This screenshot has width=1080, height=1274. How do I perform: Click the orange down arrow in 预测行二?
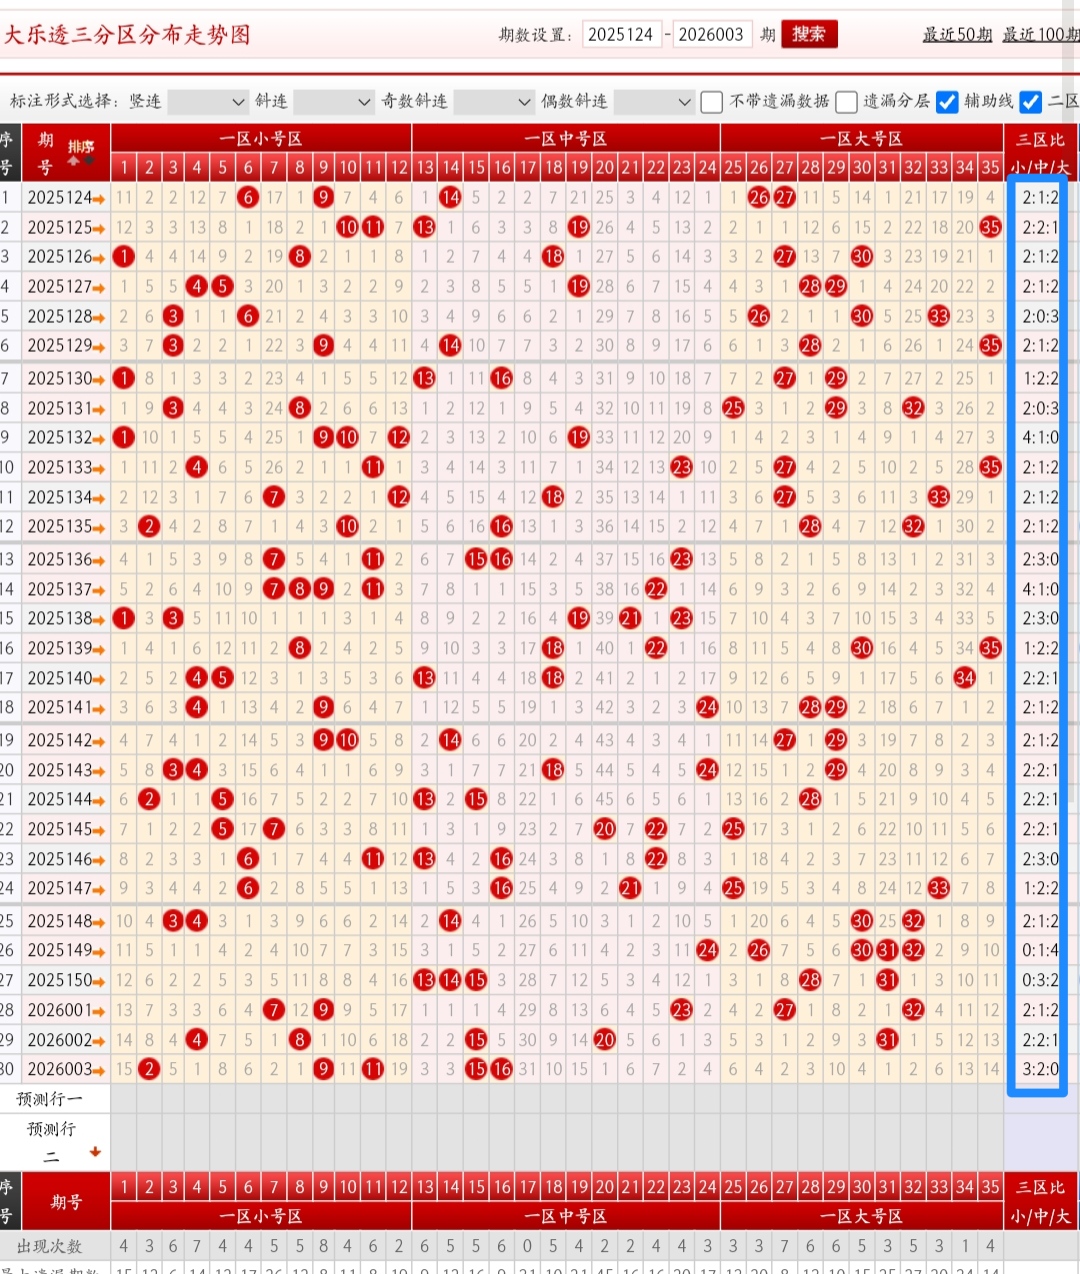95,1152
